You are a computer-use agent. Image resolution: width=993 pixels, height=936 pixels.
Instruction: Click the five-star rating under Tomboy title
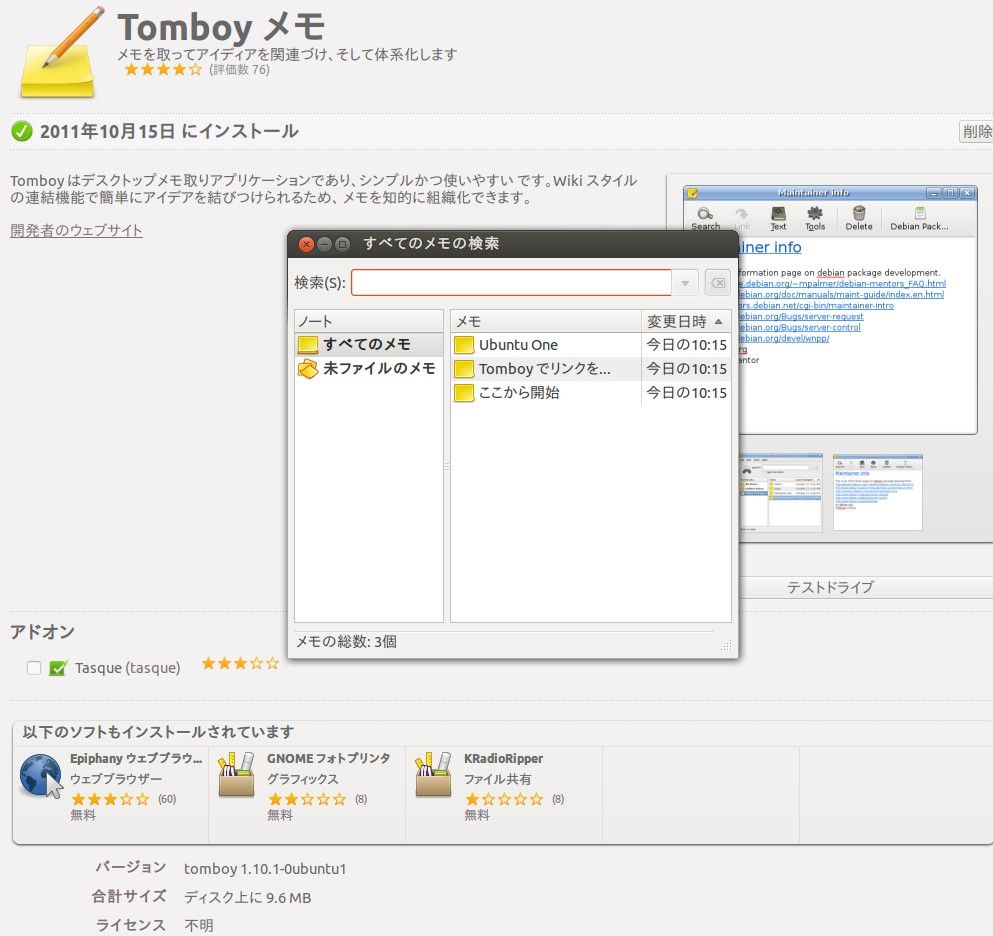click(163, 70)
